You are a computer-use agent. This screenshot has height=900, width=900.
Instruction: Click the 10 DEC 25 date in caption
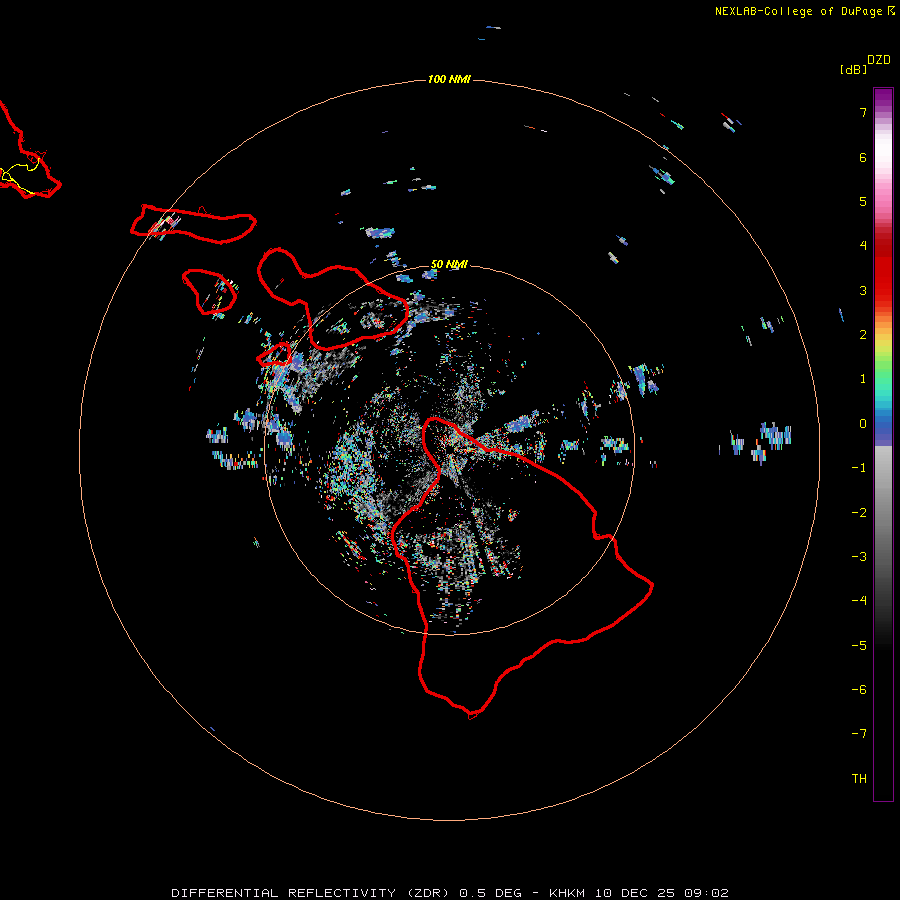[637, 893]
